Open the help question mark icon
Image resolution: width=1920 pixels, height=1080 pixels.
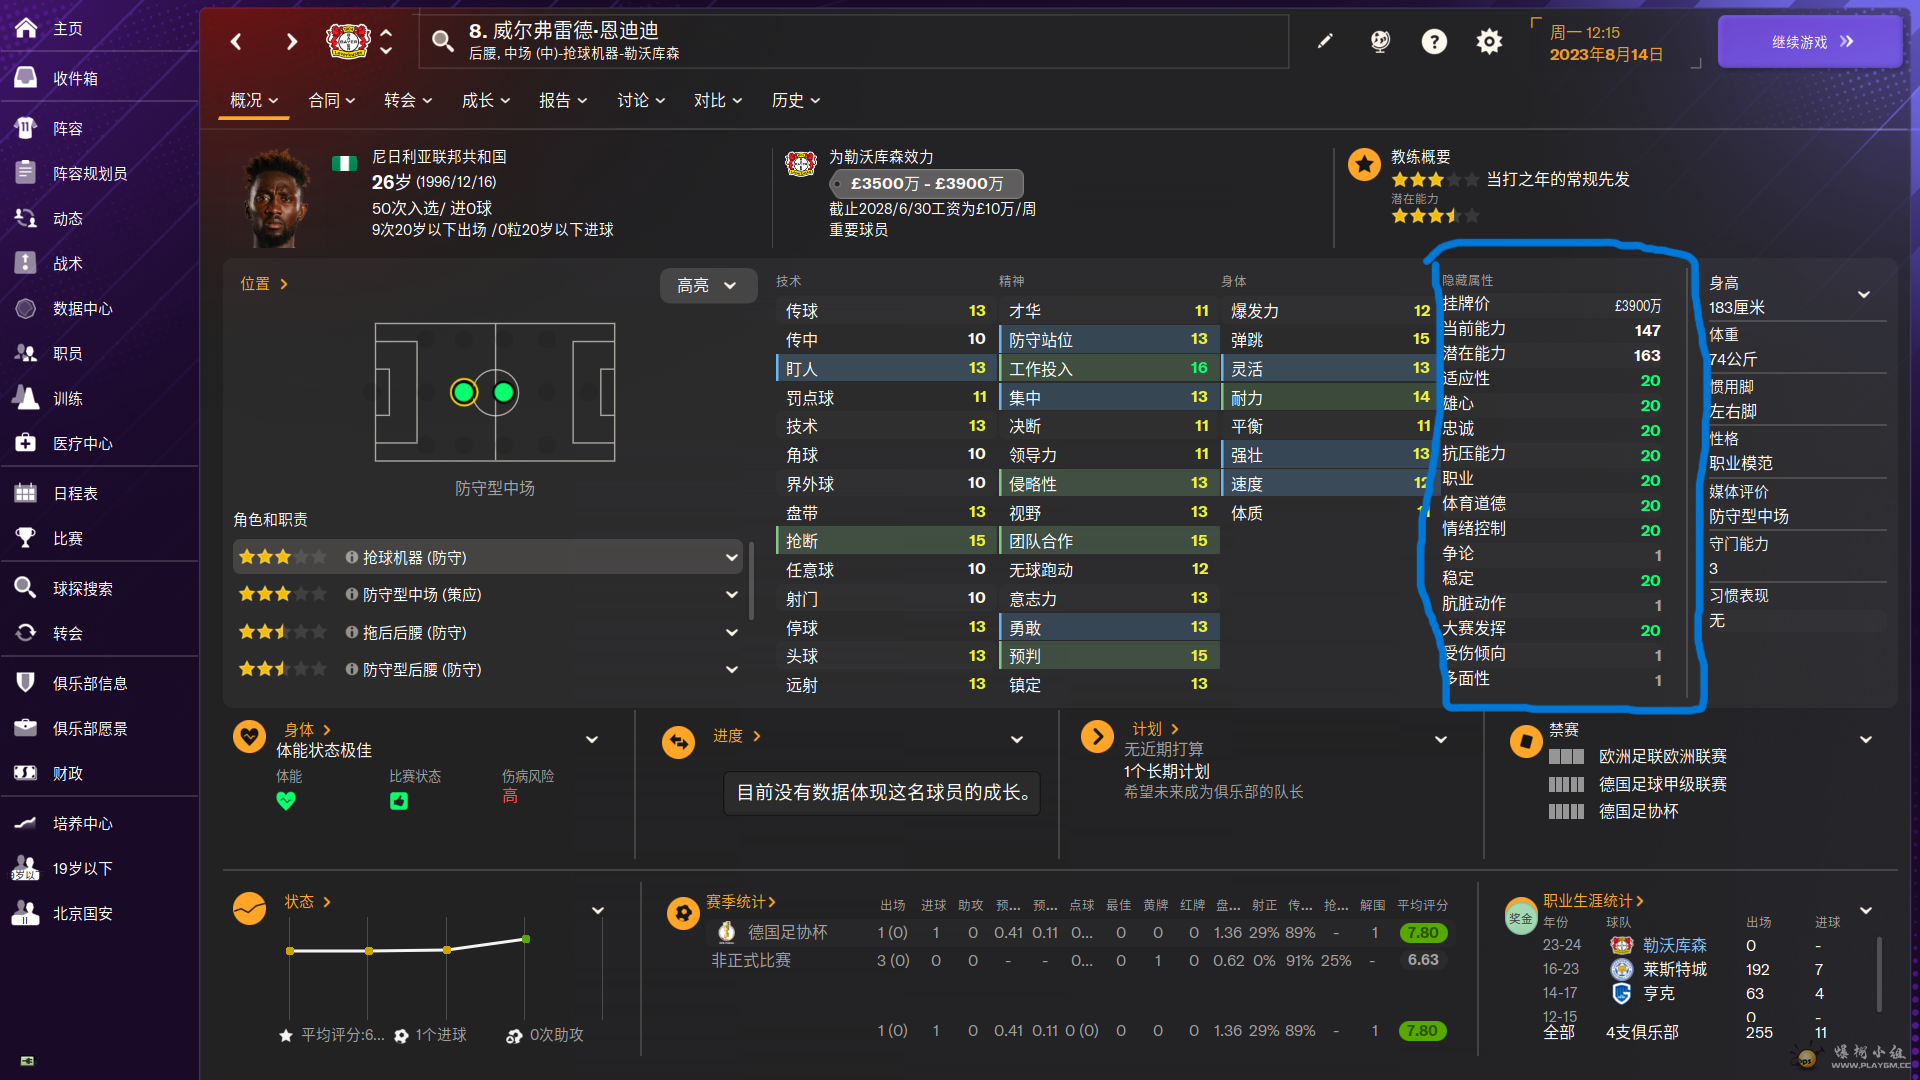(1434, 41)
